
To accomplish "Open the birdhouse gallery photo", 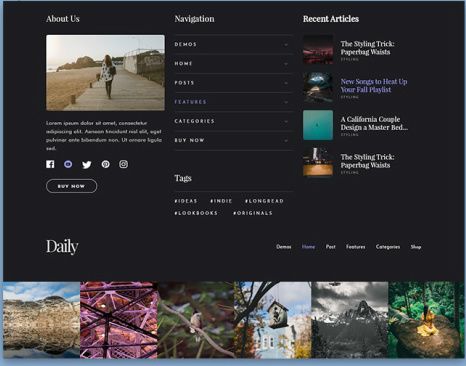I will (273, 320).
